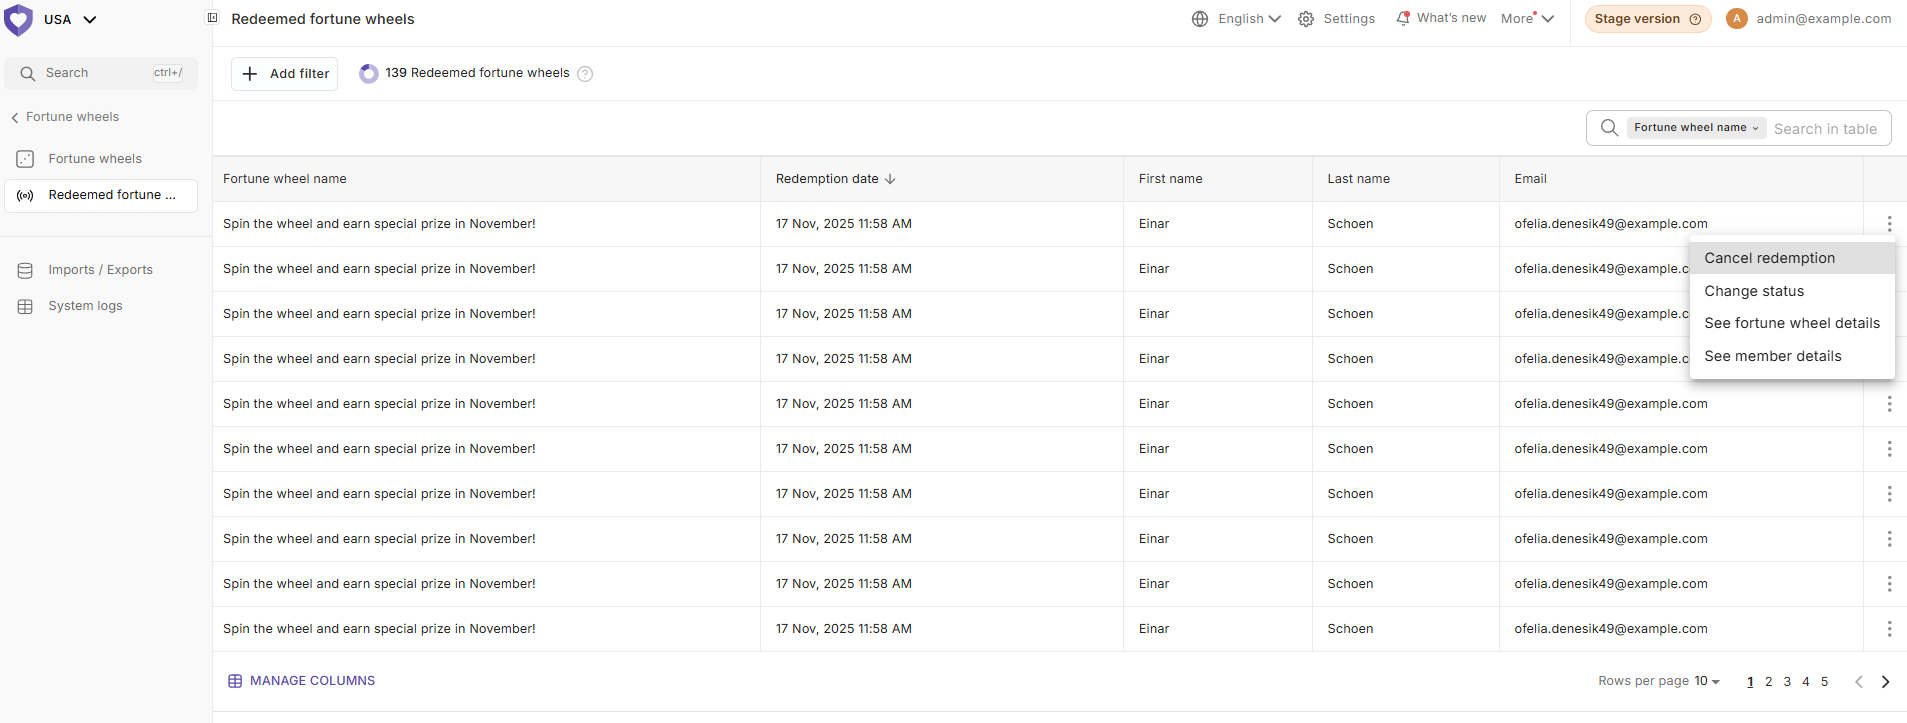Image resolution: width=1907 pixels, height=723 pixels.
Task: Open row actions menu in last table row
Action: pos(1888,629)
